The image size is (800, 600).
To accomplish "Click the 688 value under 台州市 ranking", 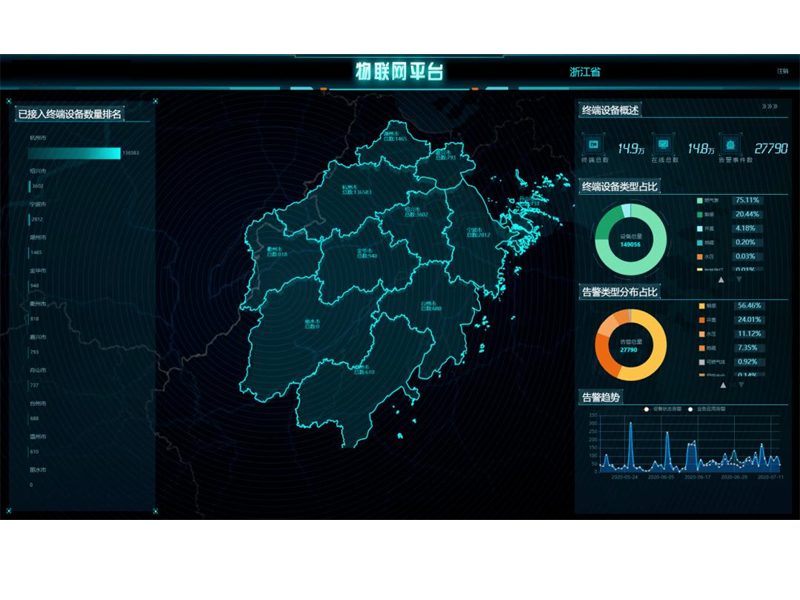I will tap(35, 418).
